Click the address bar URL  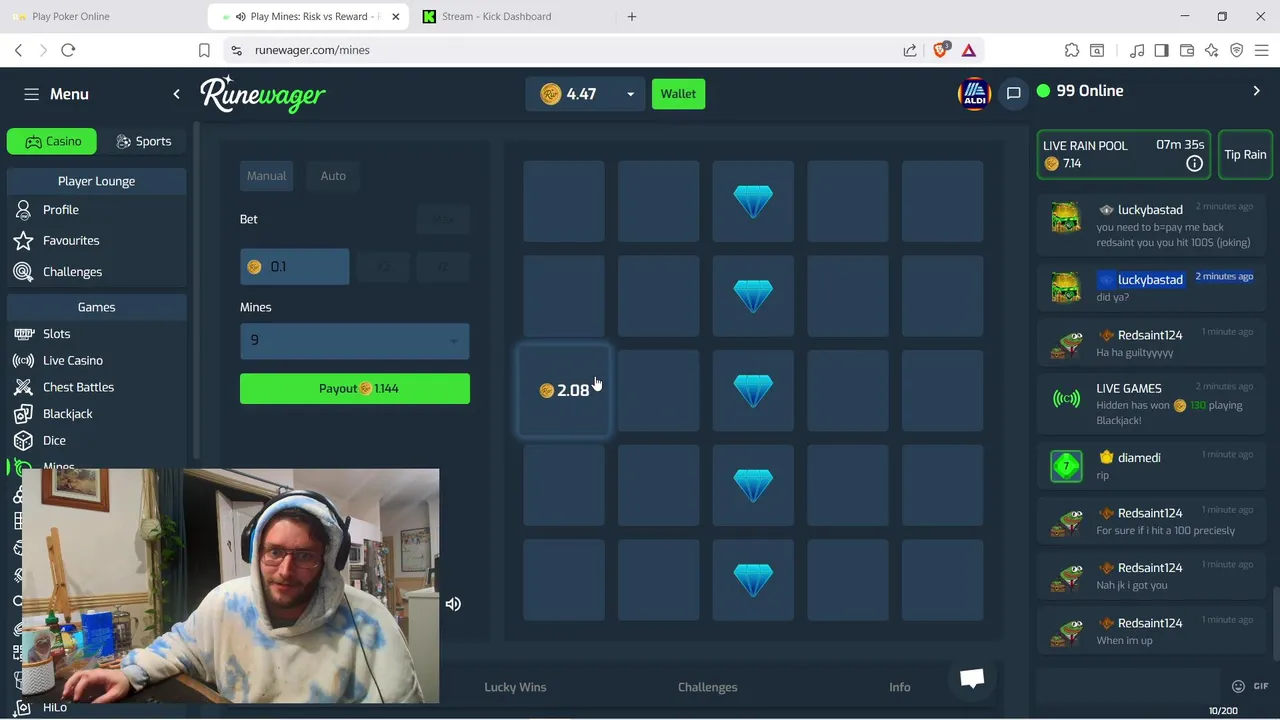point(312,50)
